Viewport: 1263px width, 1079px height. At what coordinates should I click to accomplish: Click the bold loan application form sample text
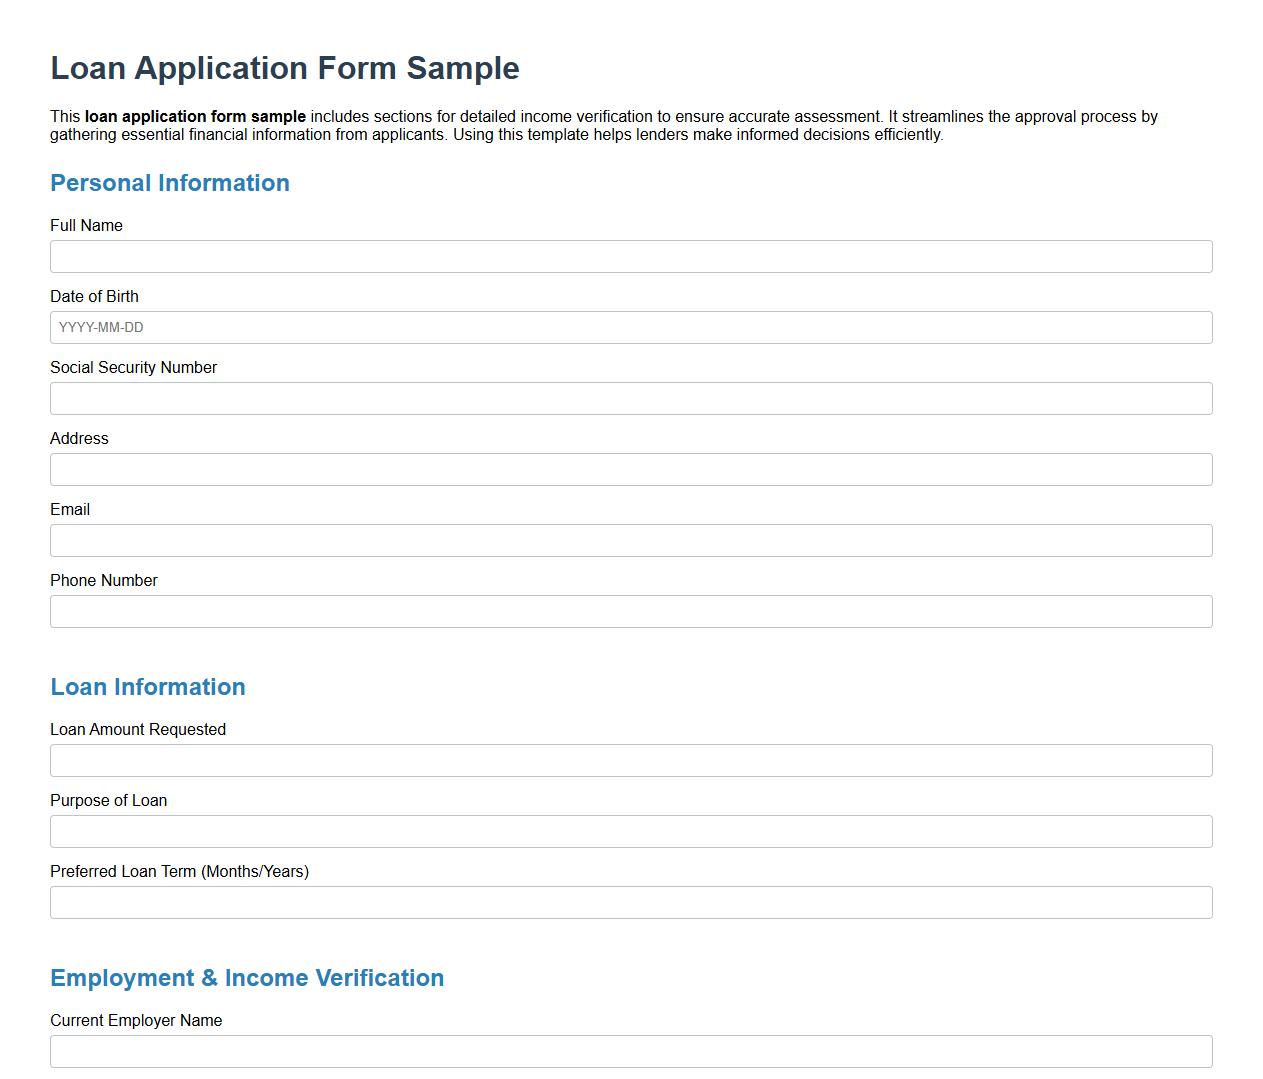(195, 116)
